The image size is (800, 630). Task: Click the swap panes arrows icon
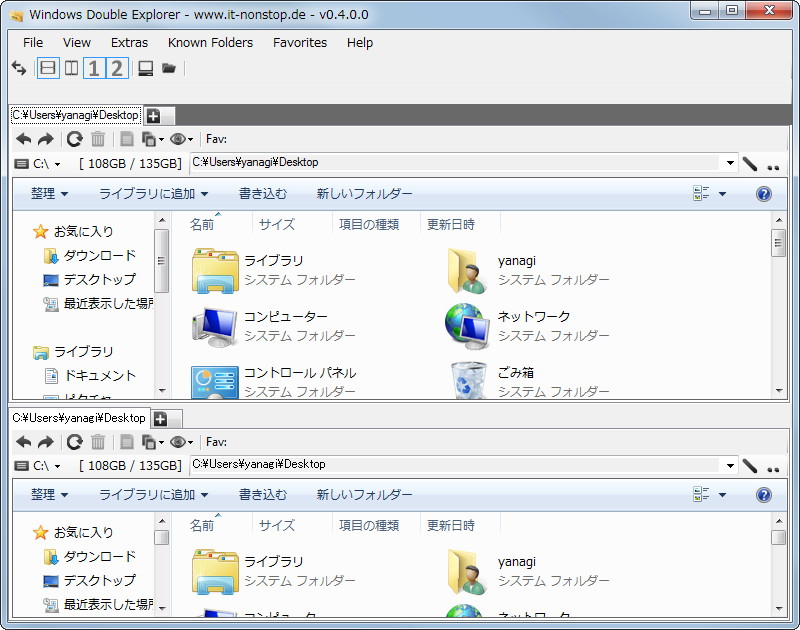click(19, 68)
